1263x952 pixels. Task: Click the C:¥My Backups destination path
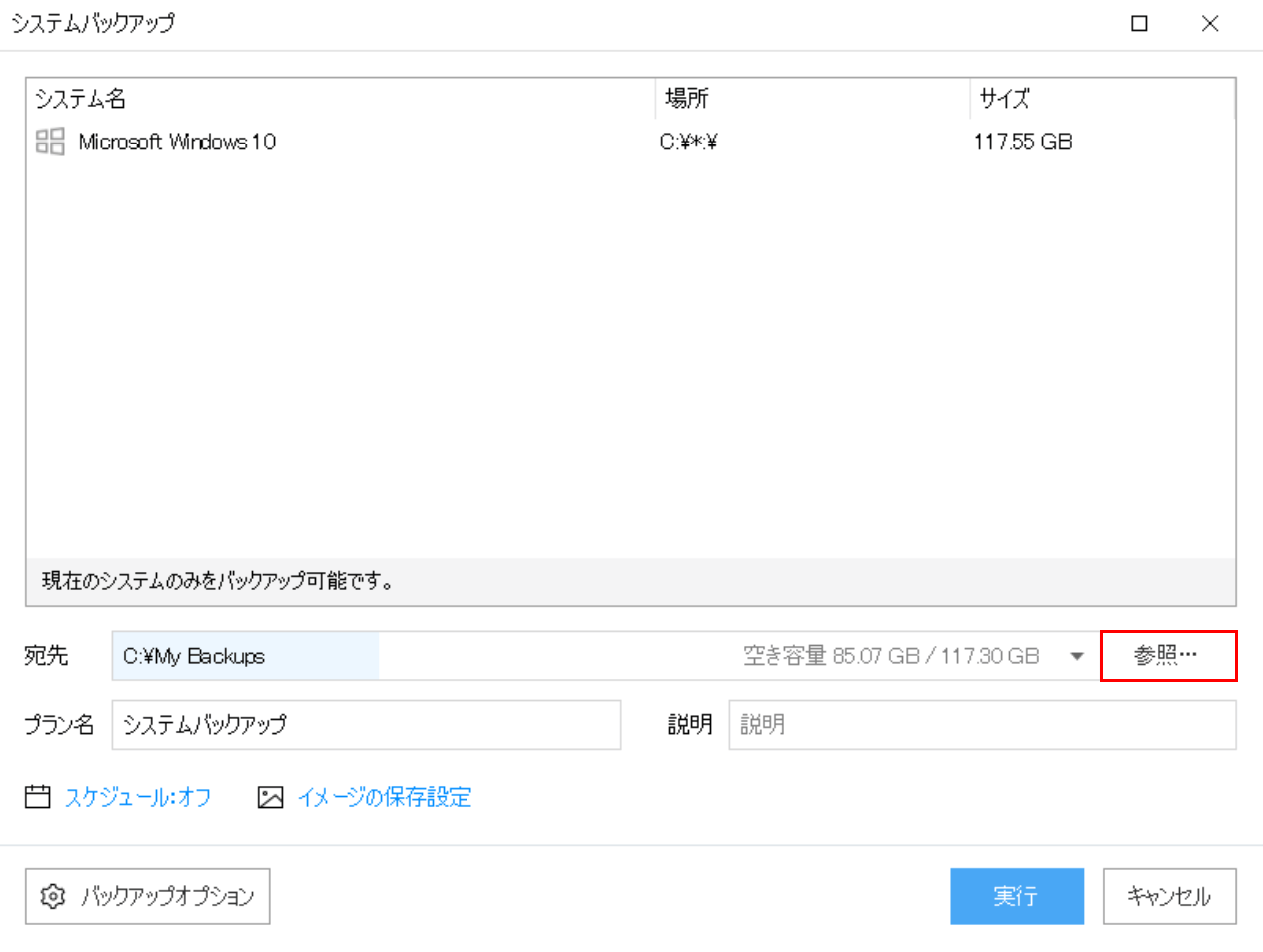tap(194, 656)
